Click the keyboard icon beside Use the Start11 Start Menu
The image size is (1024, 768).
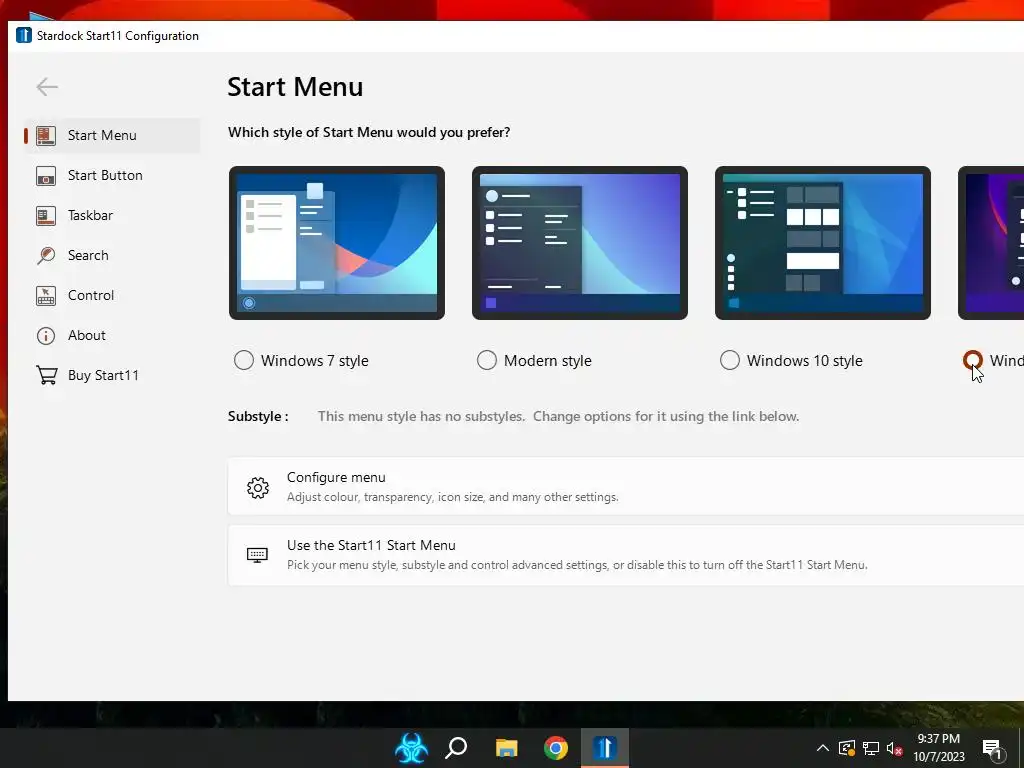(x=257, y=555)
